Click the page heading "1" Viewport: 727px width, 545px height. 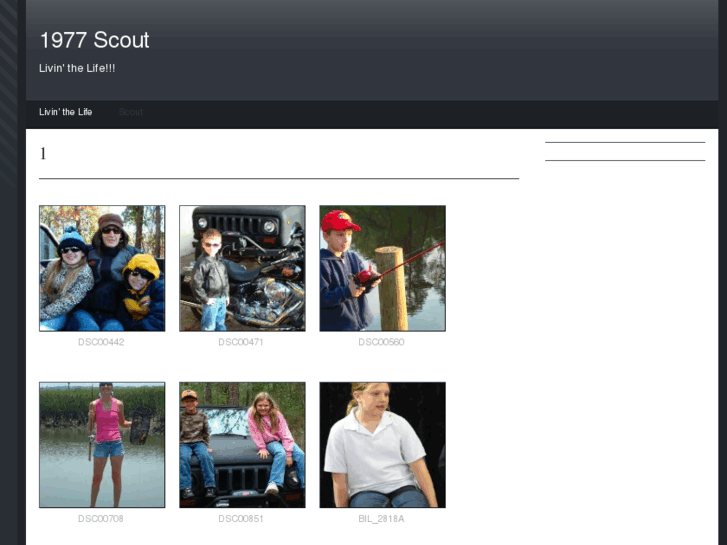pos(43,154)
